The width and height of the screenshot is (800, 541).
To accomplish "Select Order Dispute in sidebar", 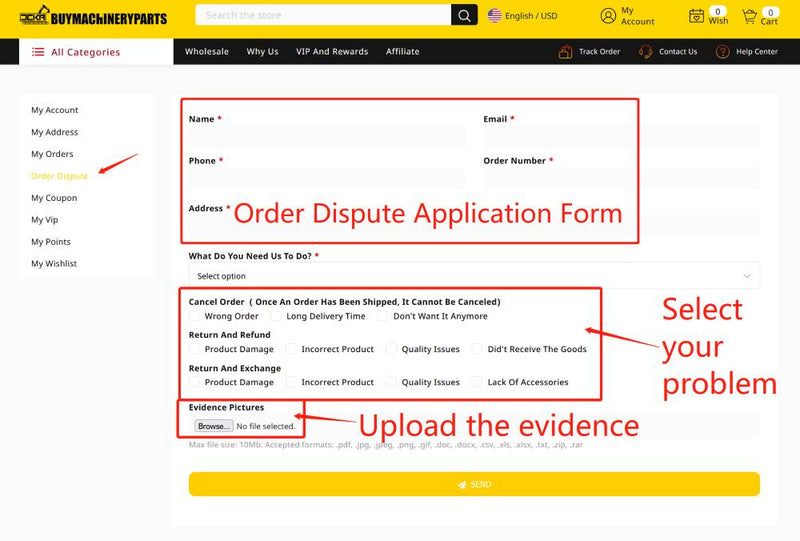I will pyautogui.click(x=60, y=176).
